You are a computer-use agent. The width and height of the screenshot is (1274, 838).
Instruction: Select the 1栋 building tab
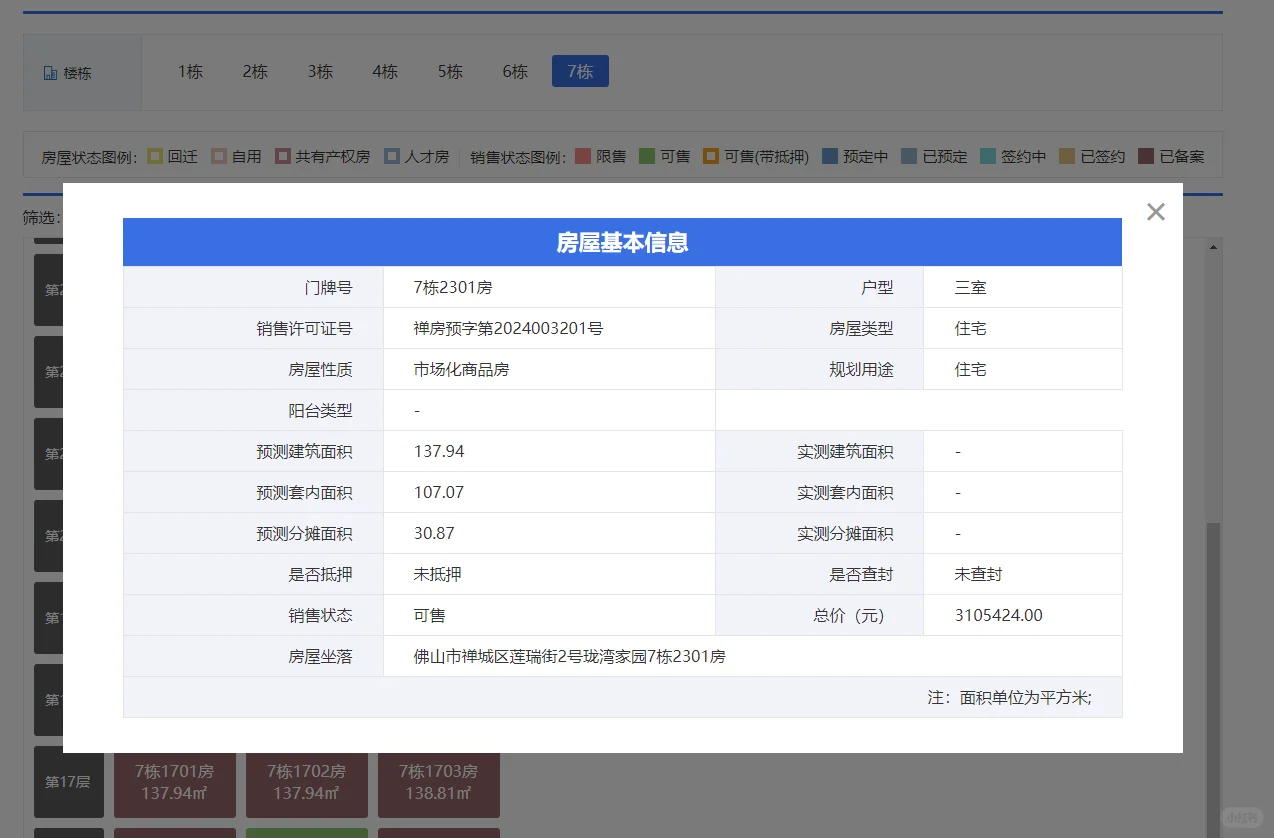coord(190,72)
